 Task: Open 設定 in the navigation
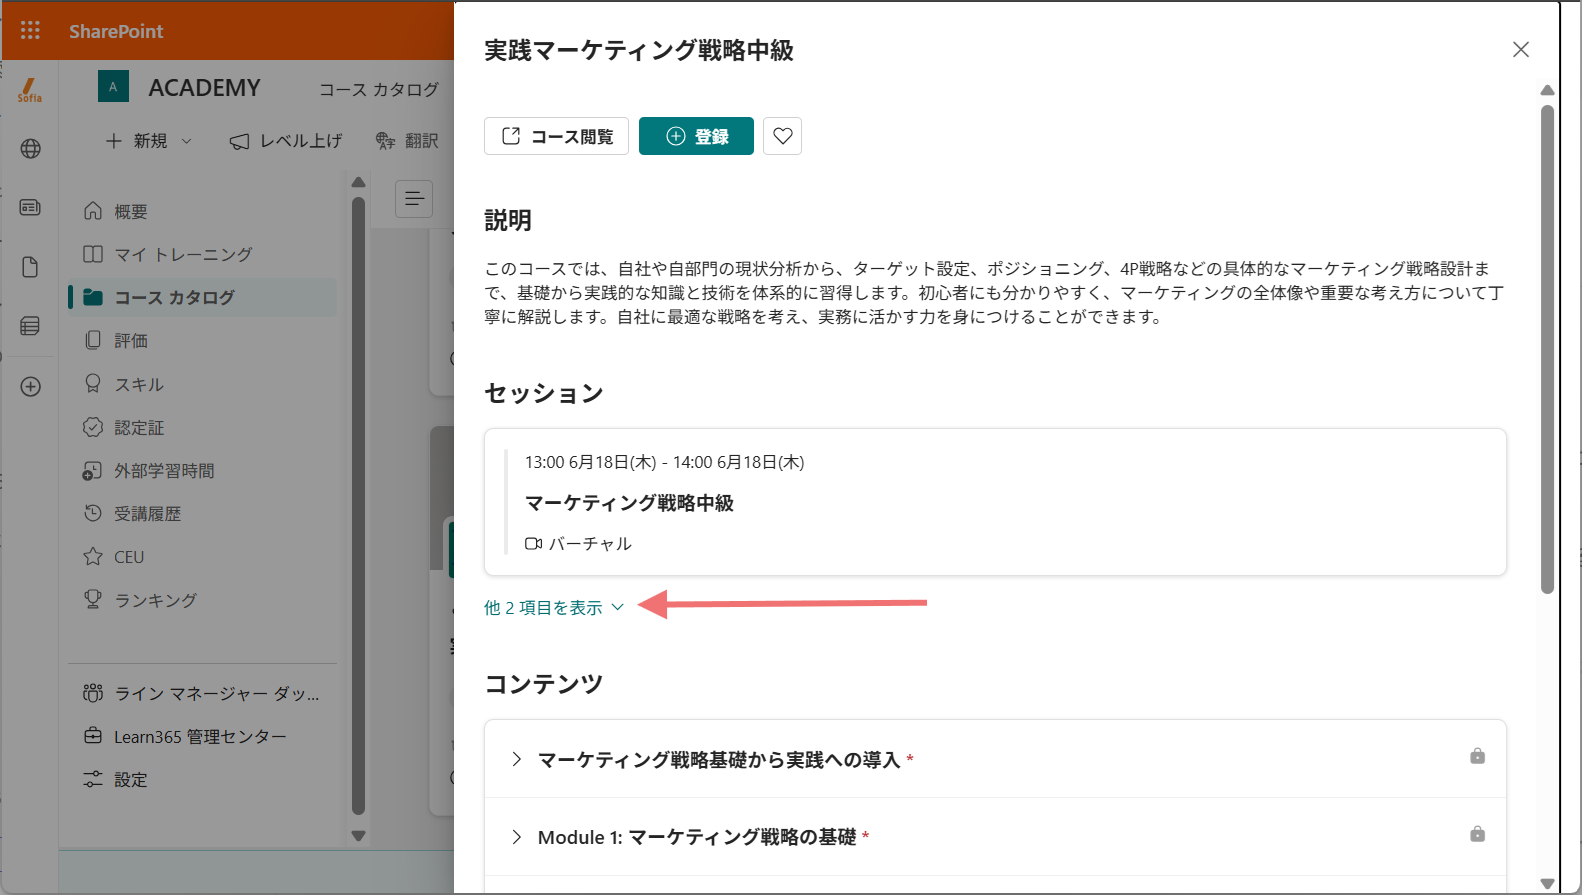(202, 779)
